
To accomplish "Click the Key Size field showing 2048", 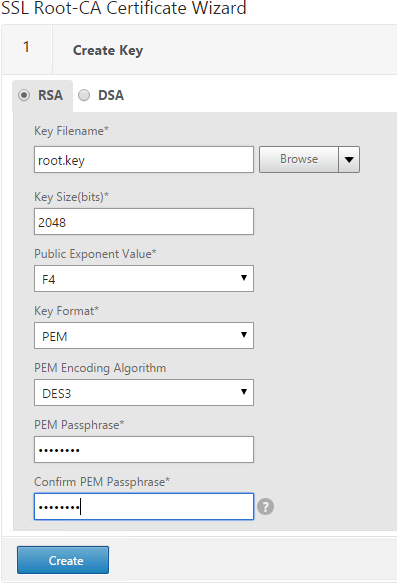I will 144,222.
